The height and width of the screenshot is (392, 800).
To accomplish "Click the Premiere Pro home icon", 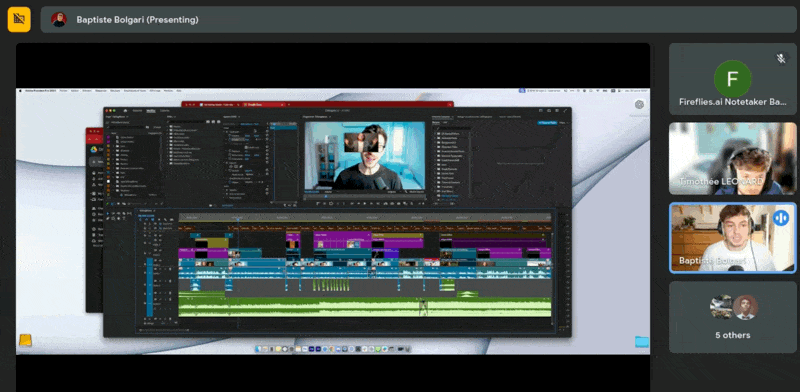I will (x=125, y=110).
